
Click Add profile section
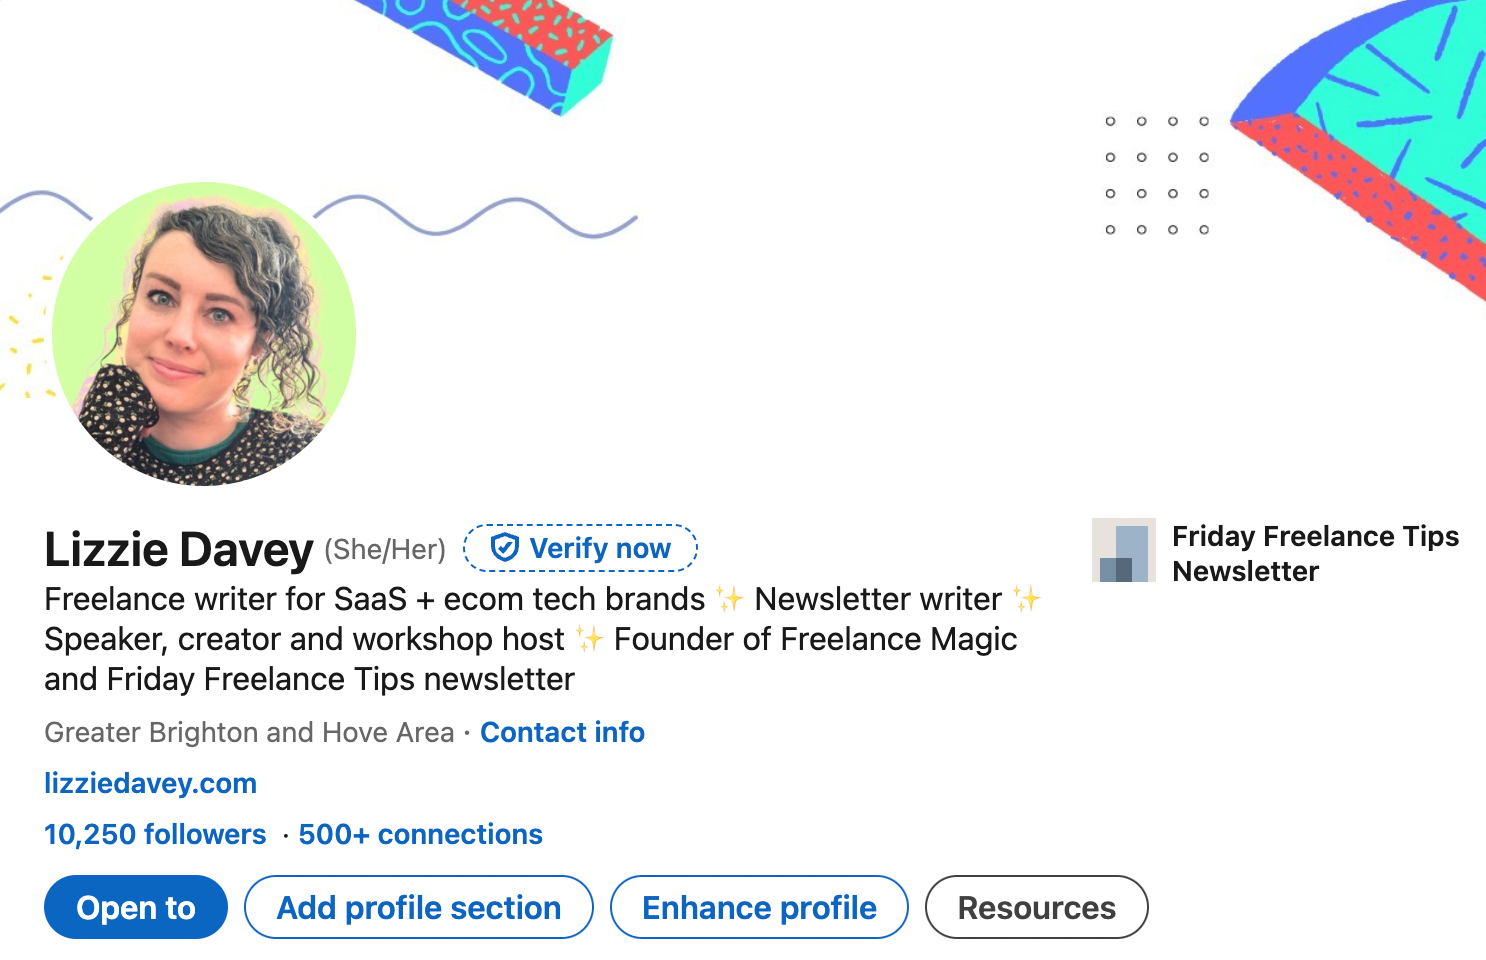click(418, 907)
